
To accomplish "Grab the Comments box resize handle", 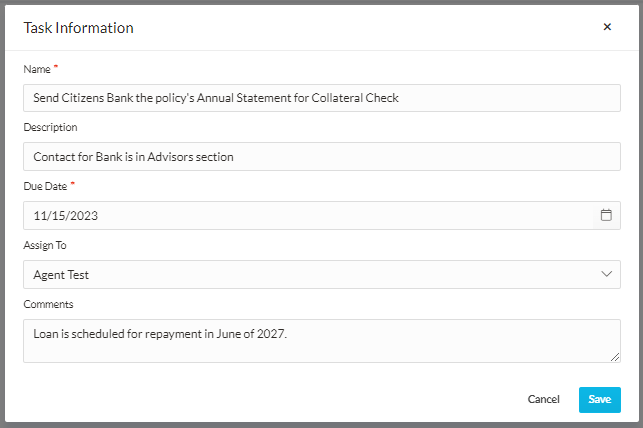I will coord(615,357).
